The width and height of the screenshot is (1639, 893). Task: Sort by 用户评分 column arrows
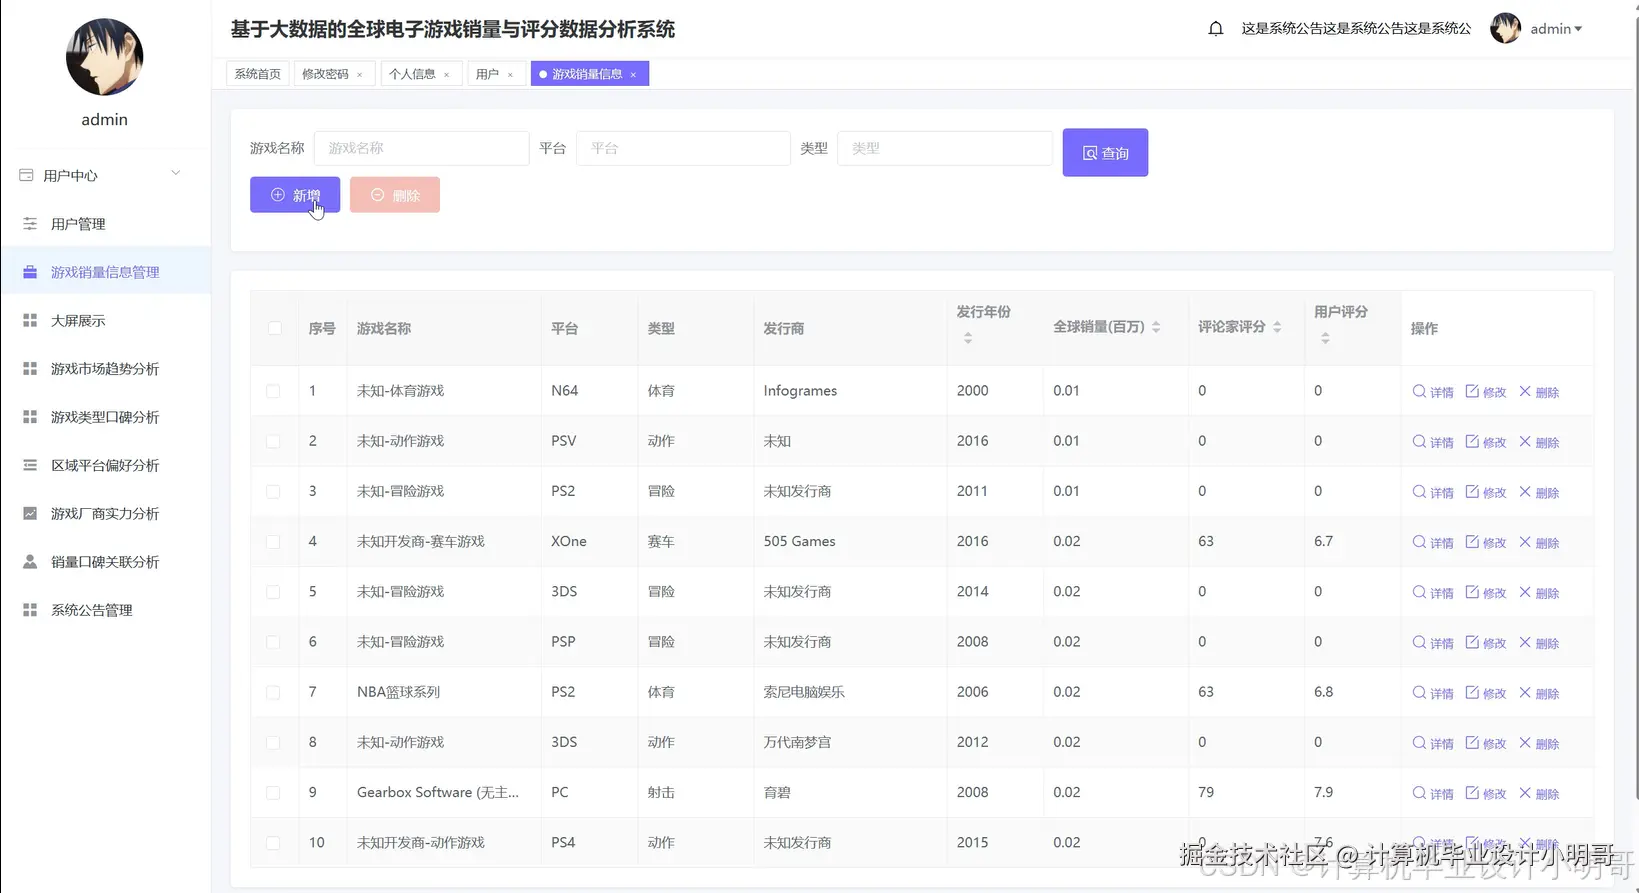pos(1325,338)
